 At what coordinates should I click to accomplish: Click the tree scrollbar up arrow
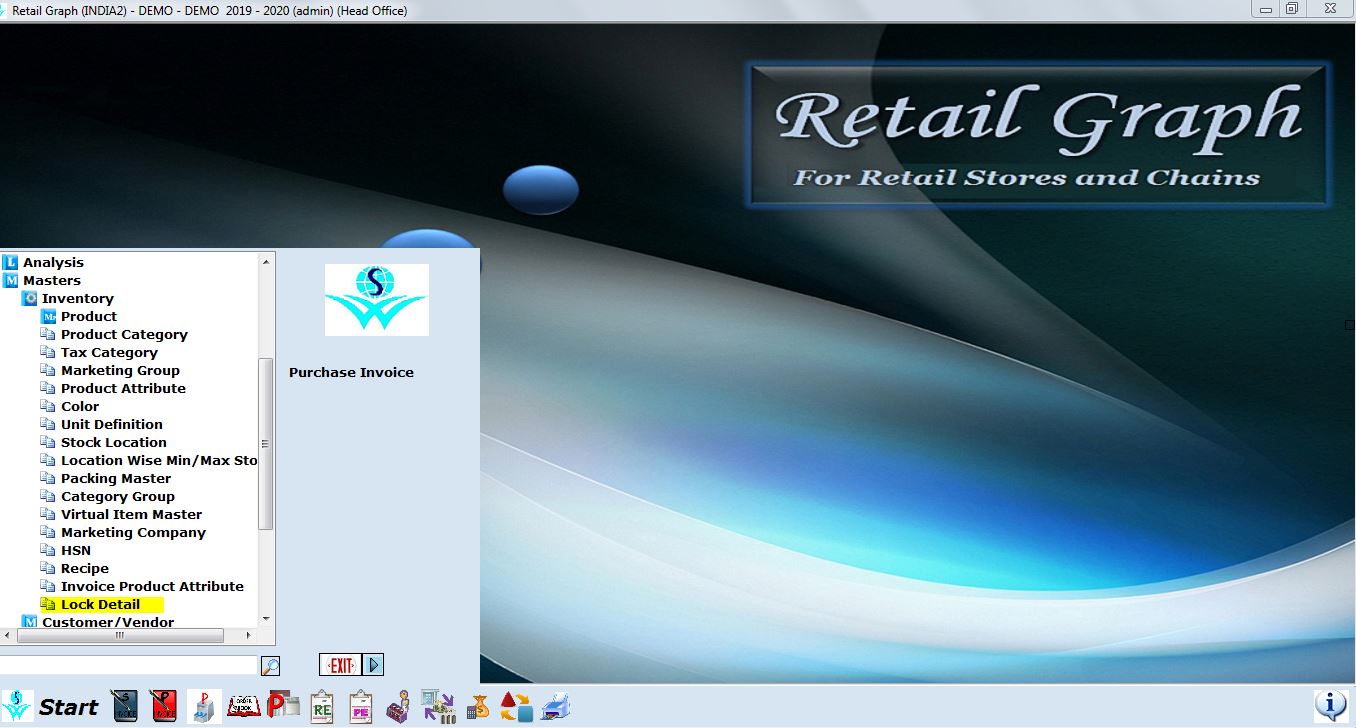point(266,262)
